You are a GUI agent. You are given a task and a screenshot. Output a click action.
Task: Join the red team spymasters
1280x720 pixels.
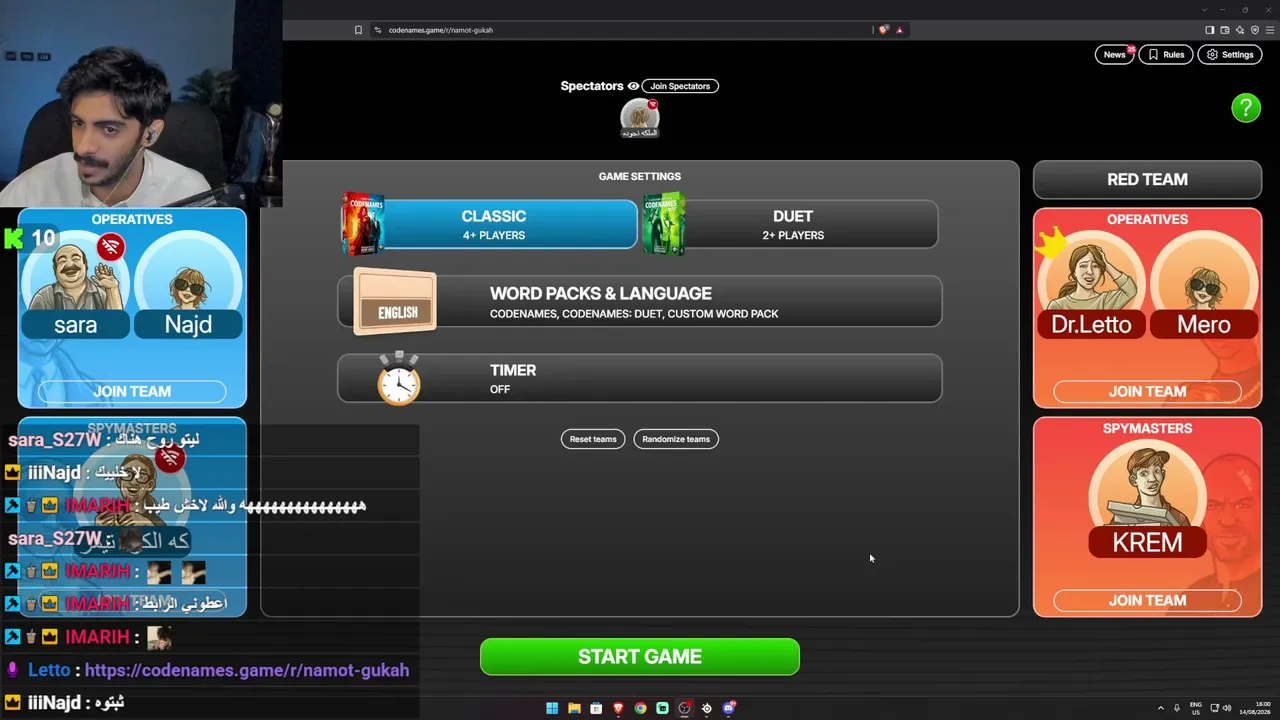point(1147,601)
